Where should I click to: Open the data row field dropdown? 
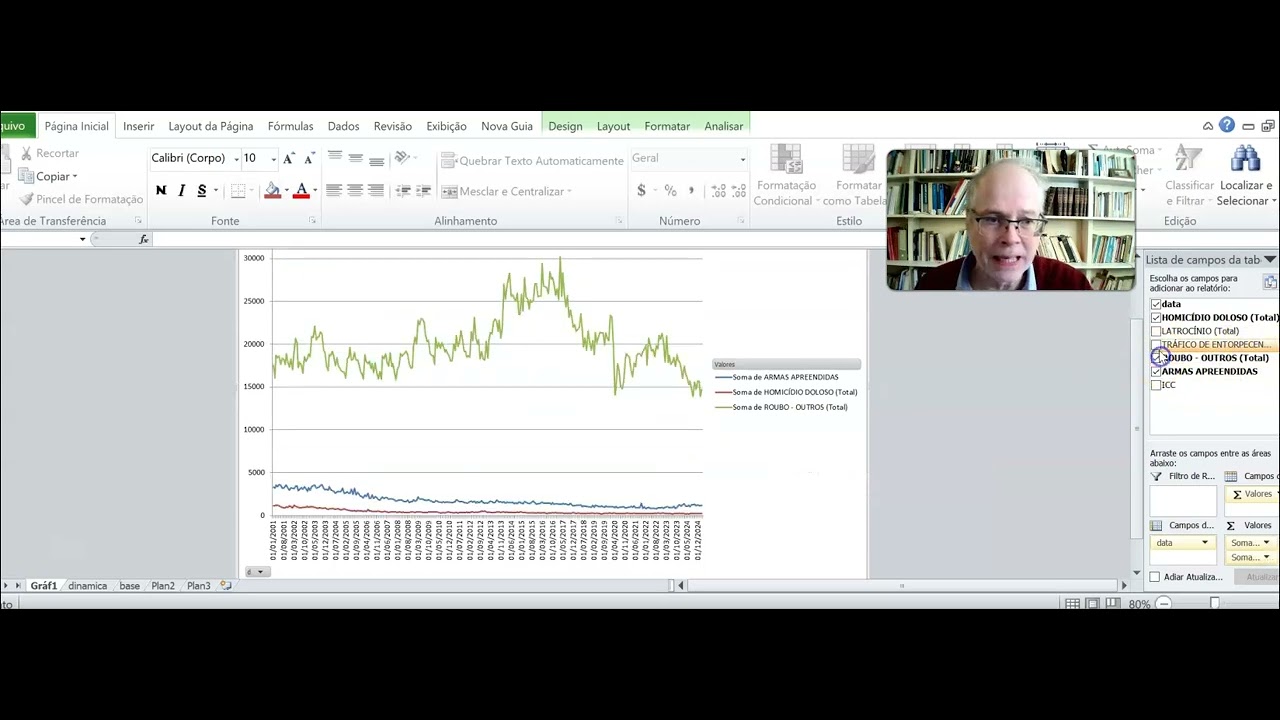(1204, 543)
